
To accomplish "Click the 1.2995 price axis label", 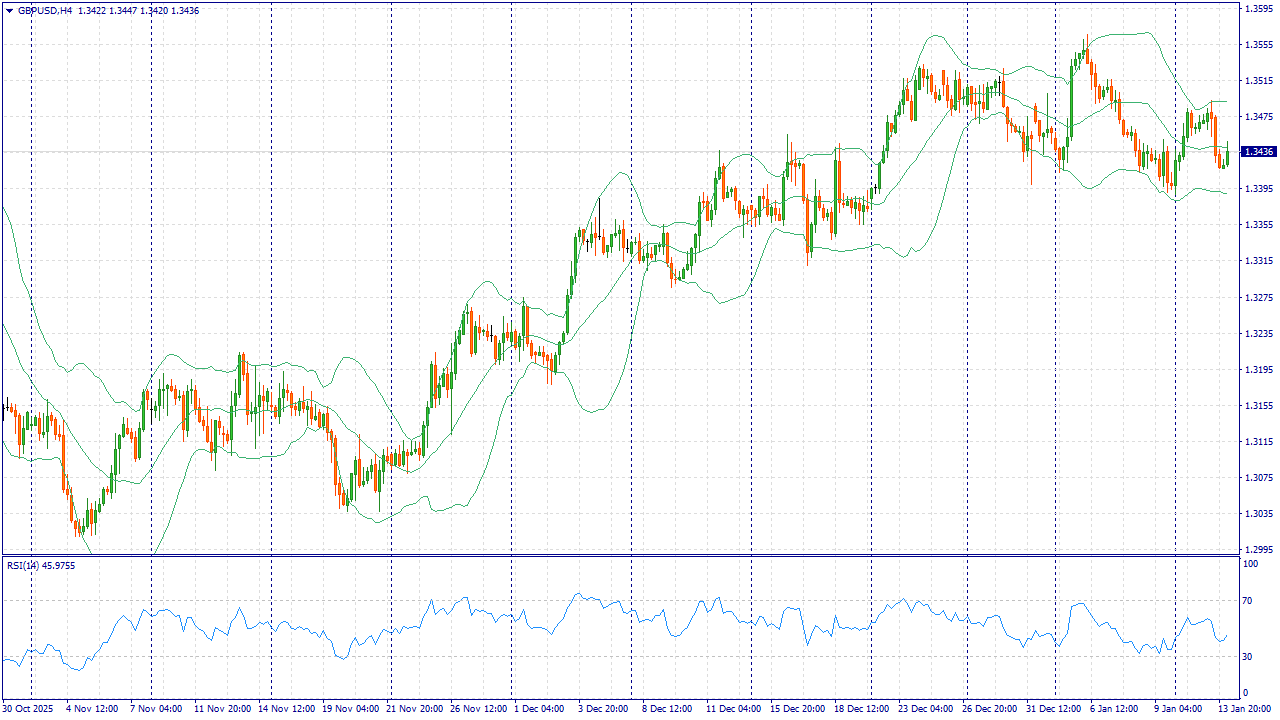I will click(1257, 550).
